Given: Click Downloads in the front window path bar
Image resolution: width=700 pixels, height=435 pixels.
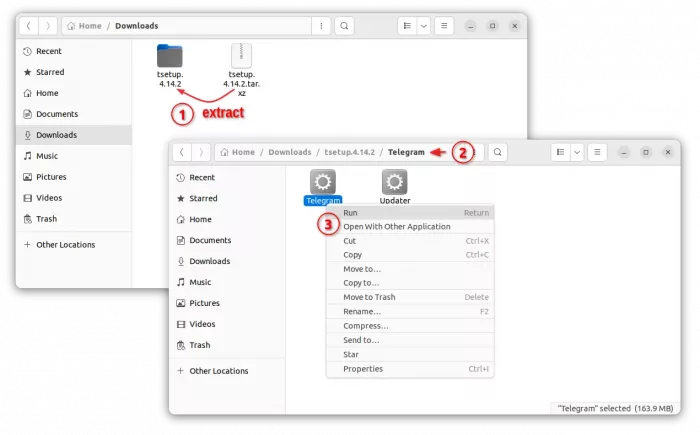Looking at the screenshot, I should pyautogui.click(x=289, y=152).
